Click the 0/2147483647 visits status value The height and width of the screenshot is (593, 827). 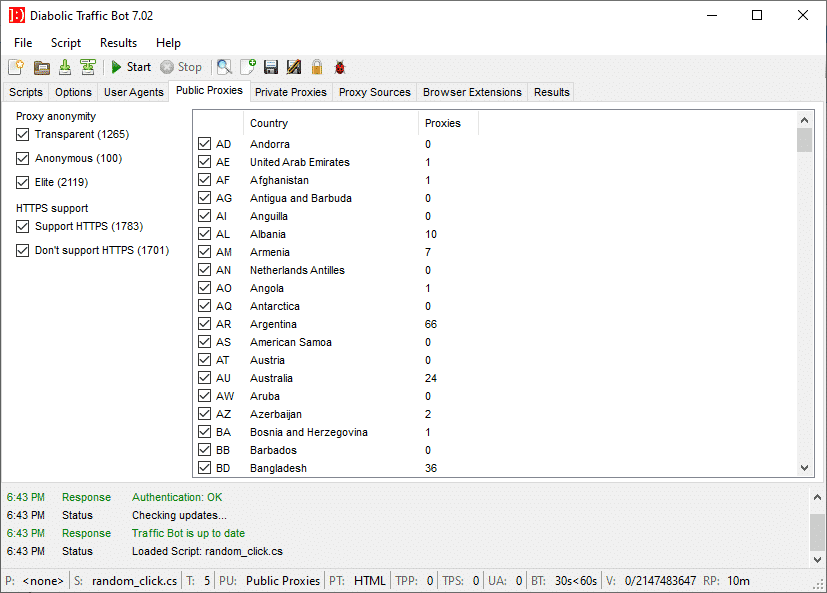tap(660, 580)
